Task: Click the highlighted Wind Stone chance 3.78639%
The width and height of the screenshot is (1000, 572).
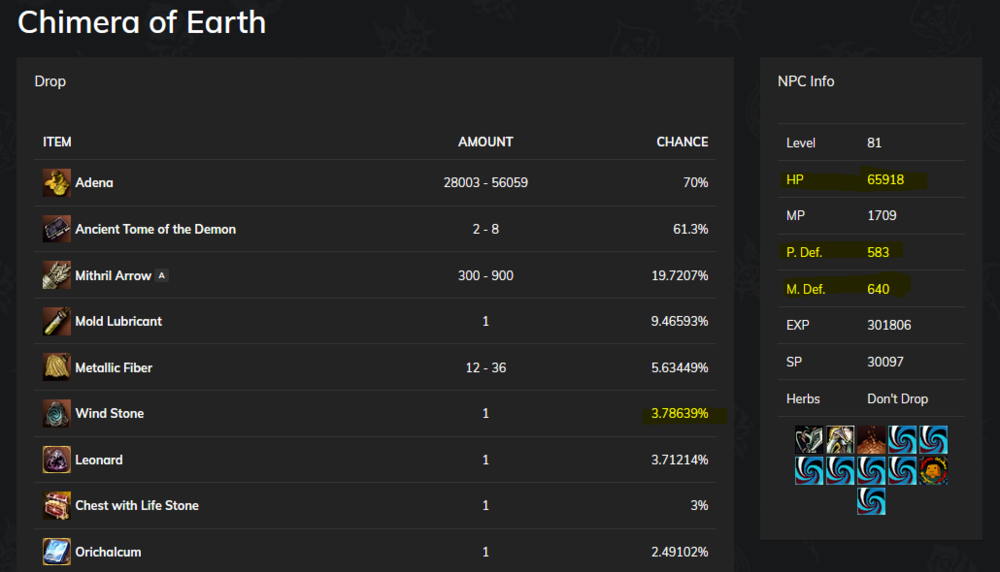Action: coord(679,414)
